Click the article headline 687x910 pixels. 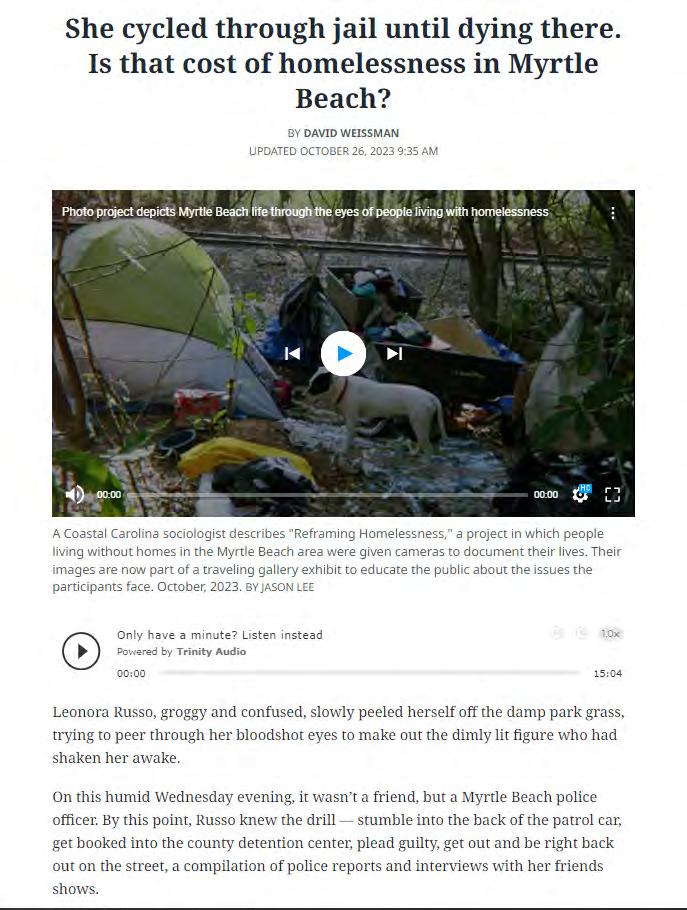pos(343,63)
